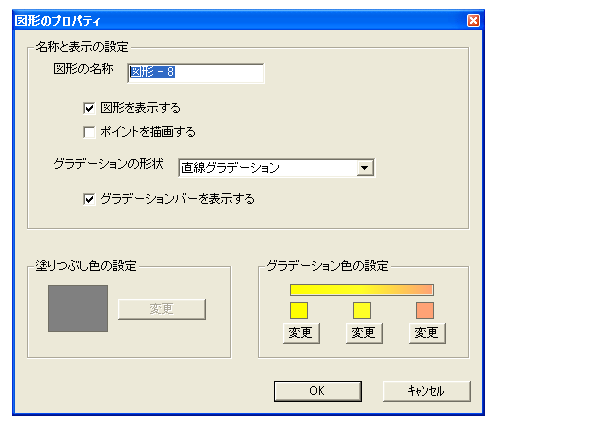597x427 pixels.
Task: Select the first yellow gradient start swatch
Action: 299,310
